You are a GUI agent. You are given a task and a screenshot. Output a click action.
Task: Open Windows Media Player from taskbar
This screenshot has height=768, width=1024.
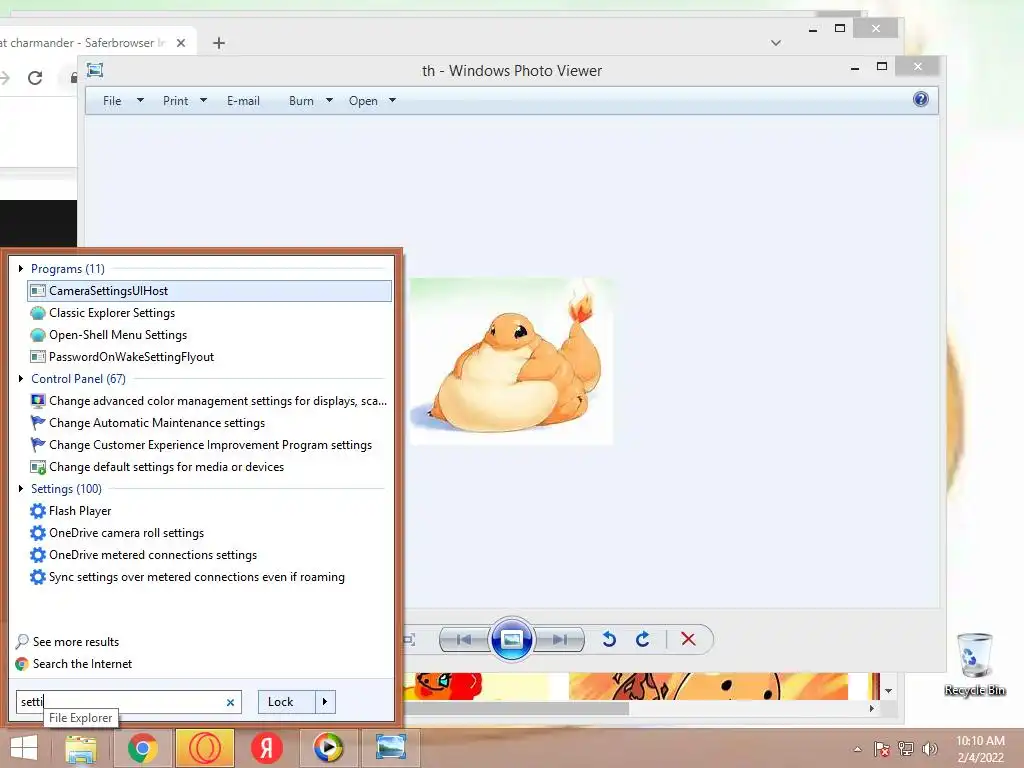[x=328, y=748]
